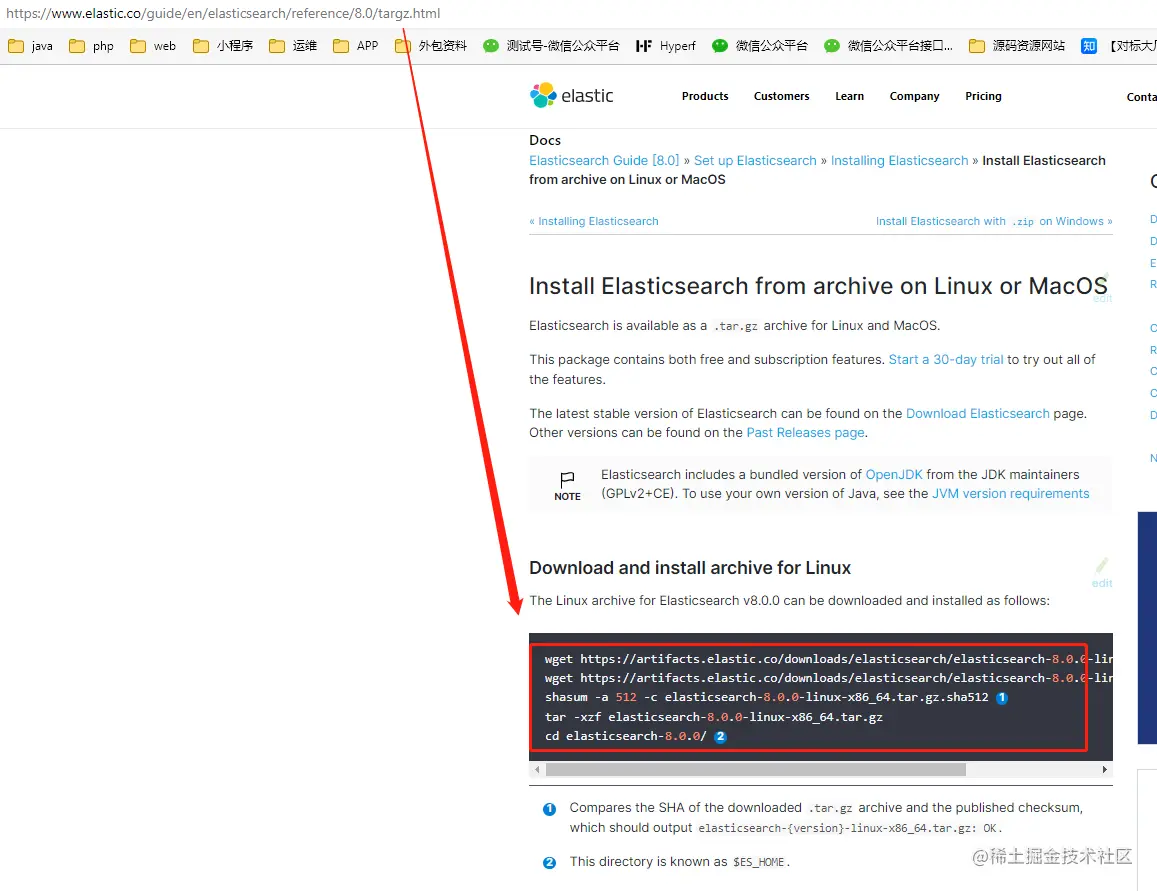
Task: Click the 'cd elasticsearch-8.0.0/' code line
Action: click(625, 736)
